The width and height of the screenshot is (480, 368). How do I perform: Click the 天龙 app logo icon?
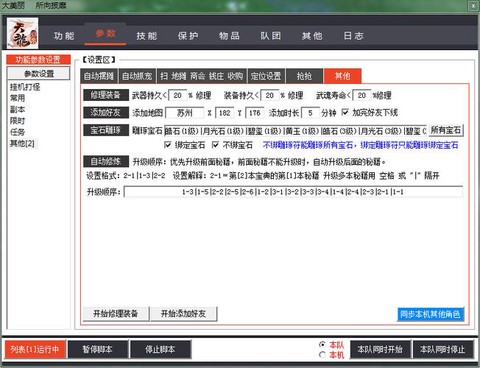coord(22,33)
